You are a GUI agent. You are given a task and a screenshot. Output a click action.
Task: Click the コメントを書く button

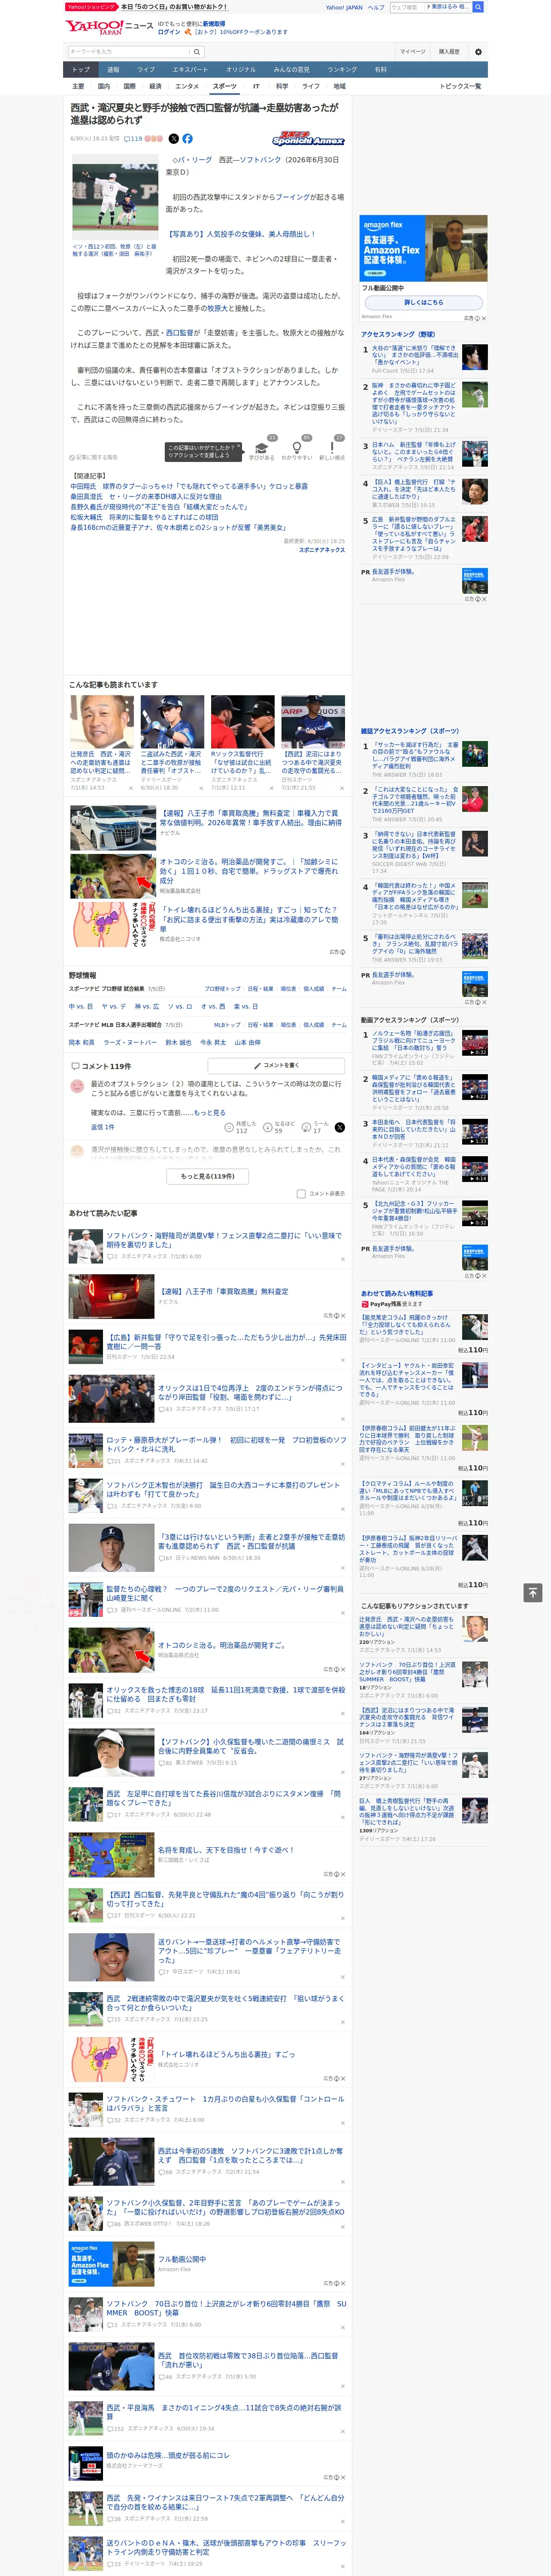tap(276, 1065)
